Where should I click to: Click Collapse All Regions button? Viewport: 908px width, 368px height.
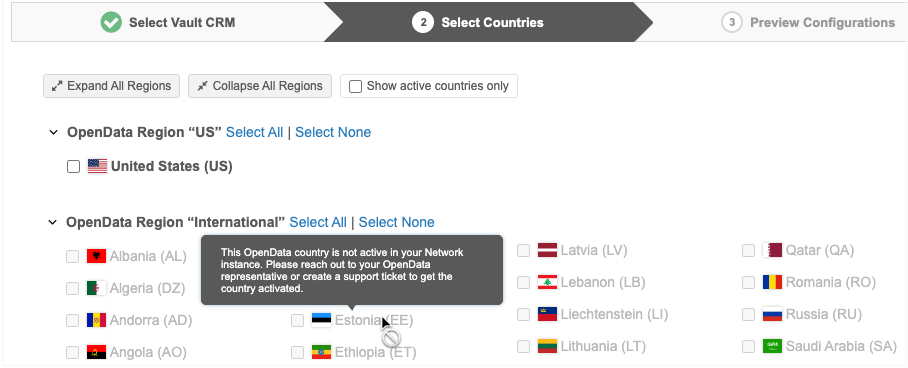260,86
